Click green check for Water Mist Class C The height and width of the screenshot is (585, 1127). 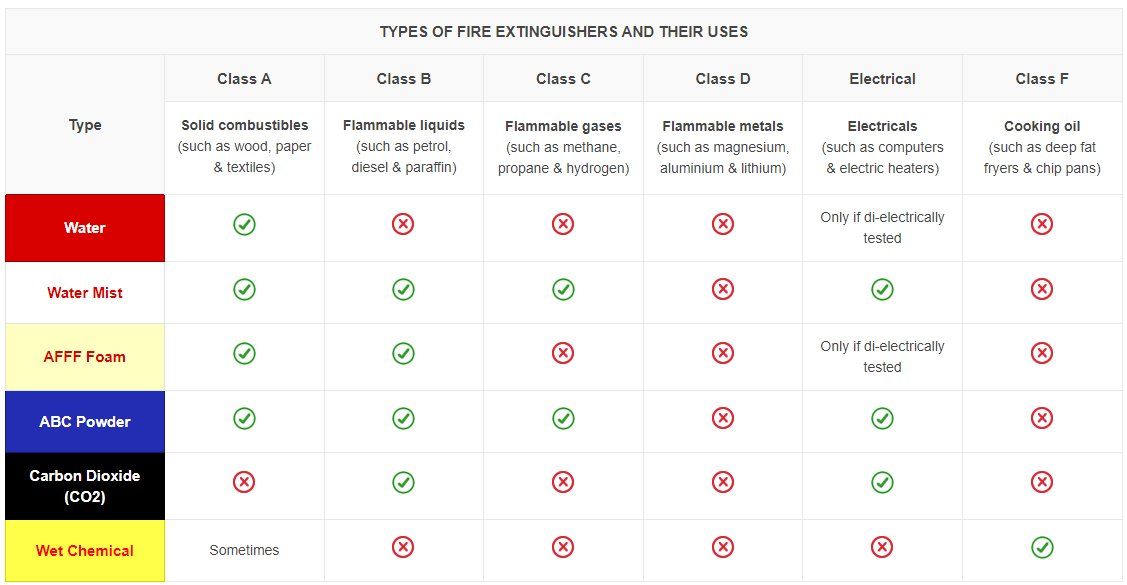(563, 290)
